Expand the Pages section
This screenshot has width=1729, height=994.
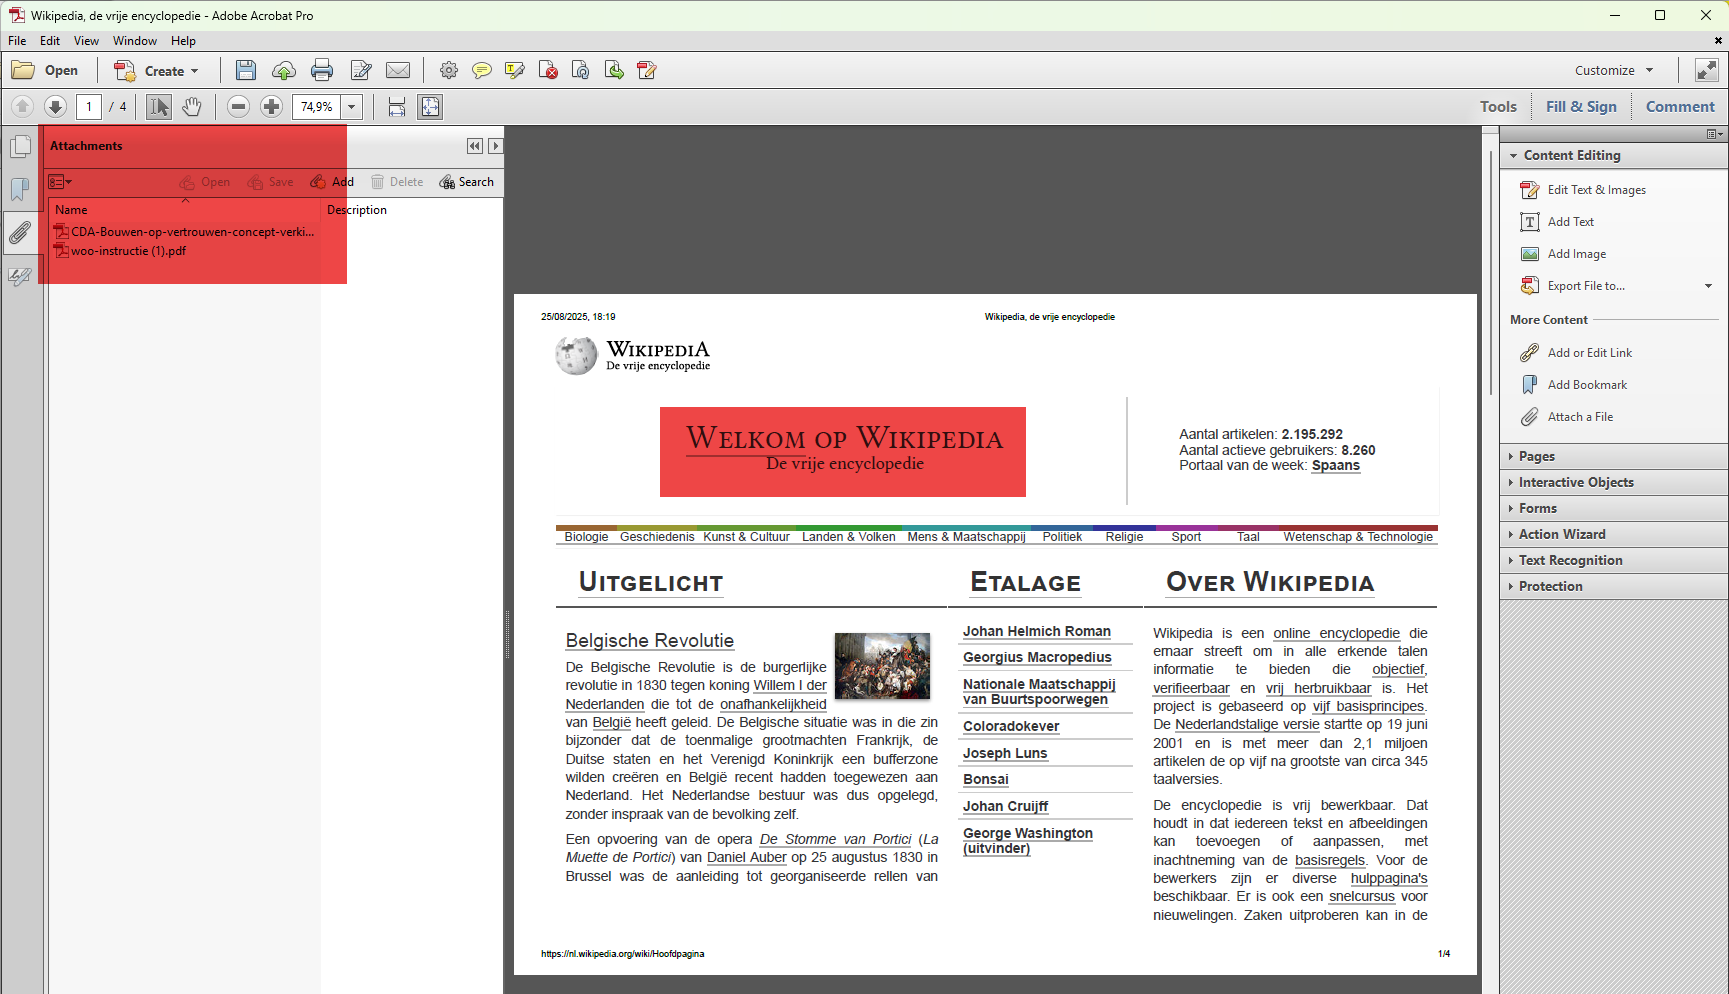coord(1614,456)
